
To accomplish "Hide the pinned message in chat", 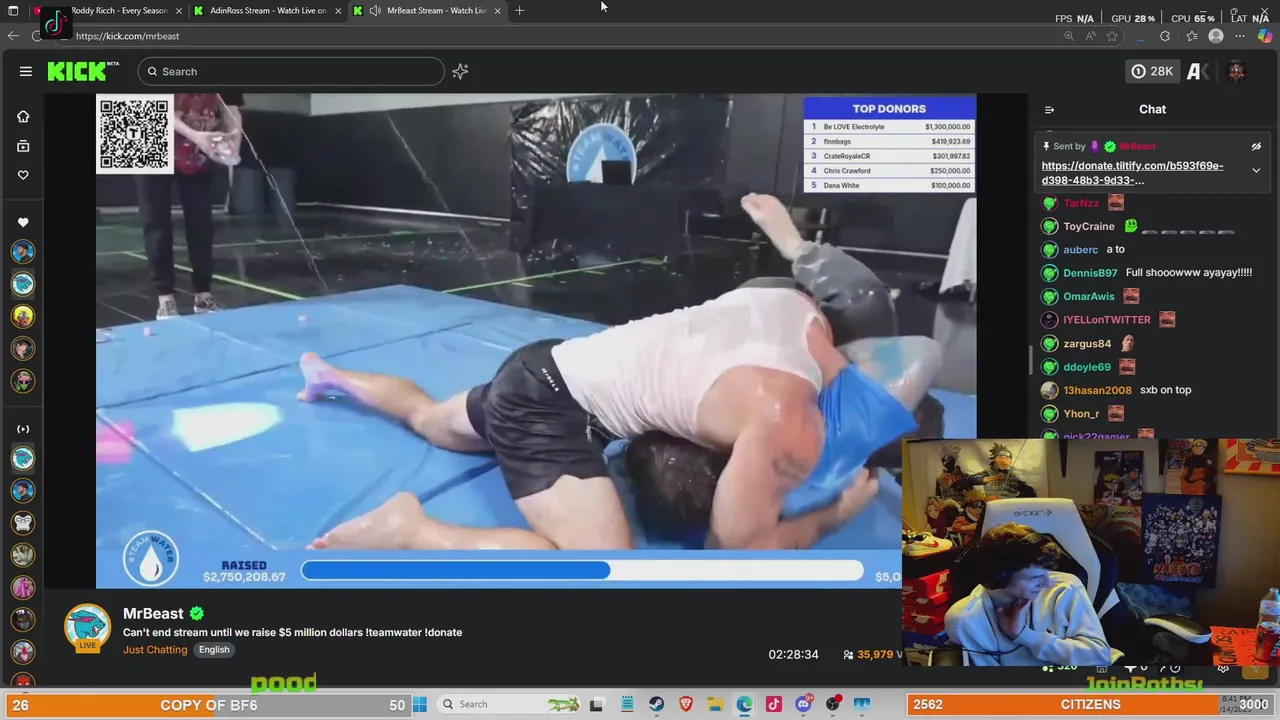I will [1256, 146].
